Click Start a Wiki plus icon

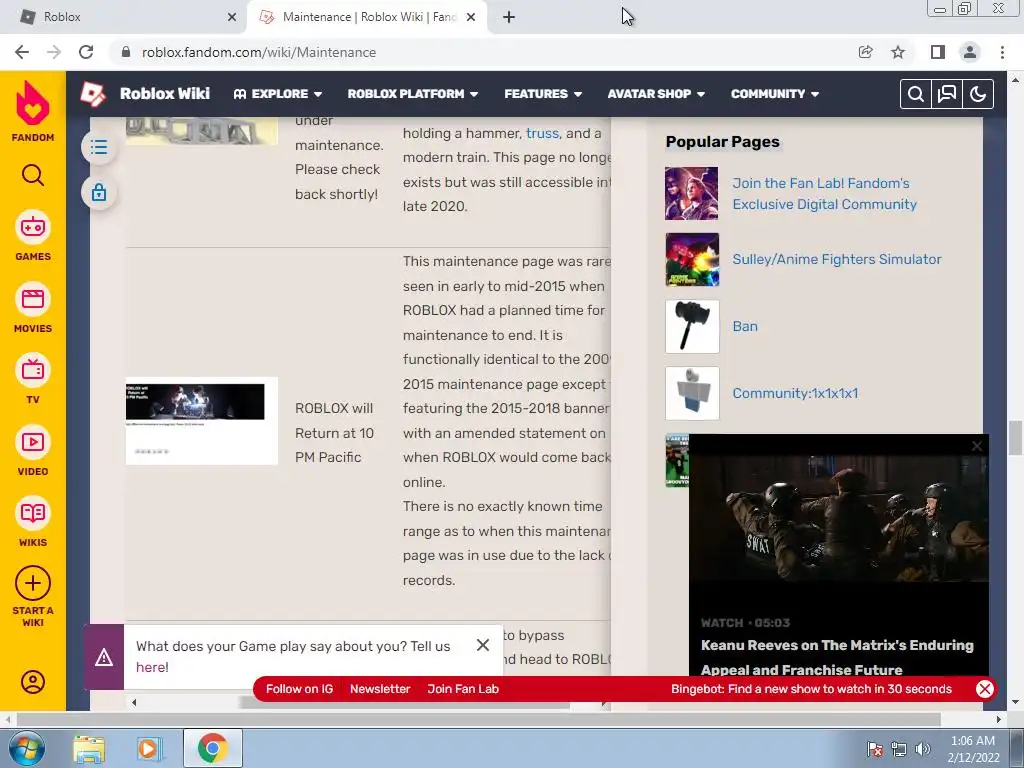pyautogui.click(x=33, y=583)
